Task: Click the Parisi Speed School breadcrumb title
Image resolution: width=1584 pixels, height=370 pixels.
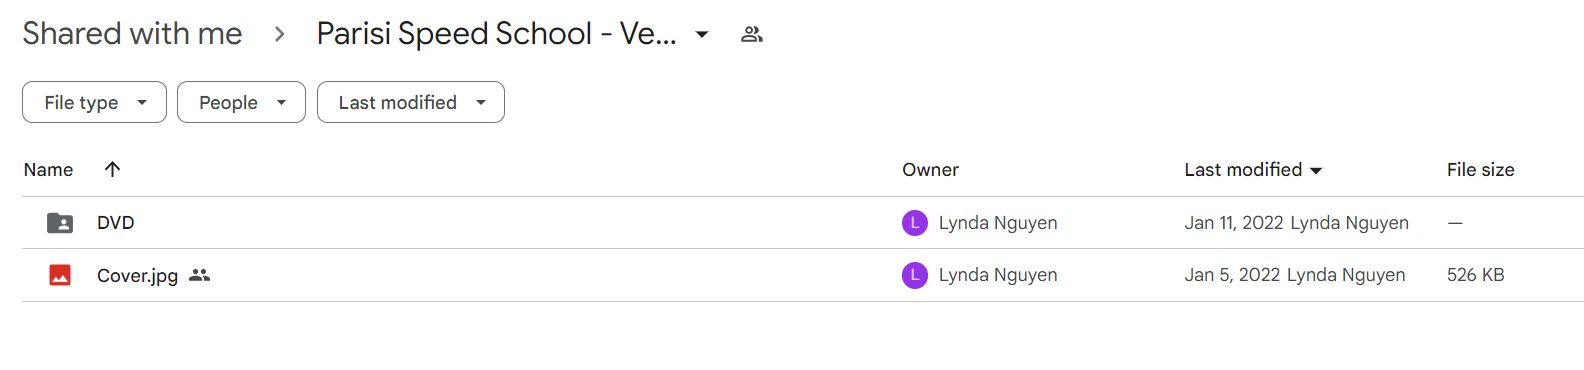Action: (x=497, y=34)
